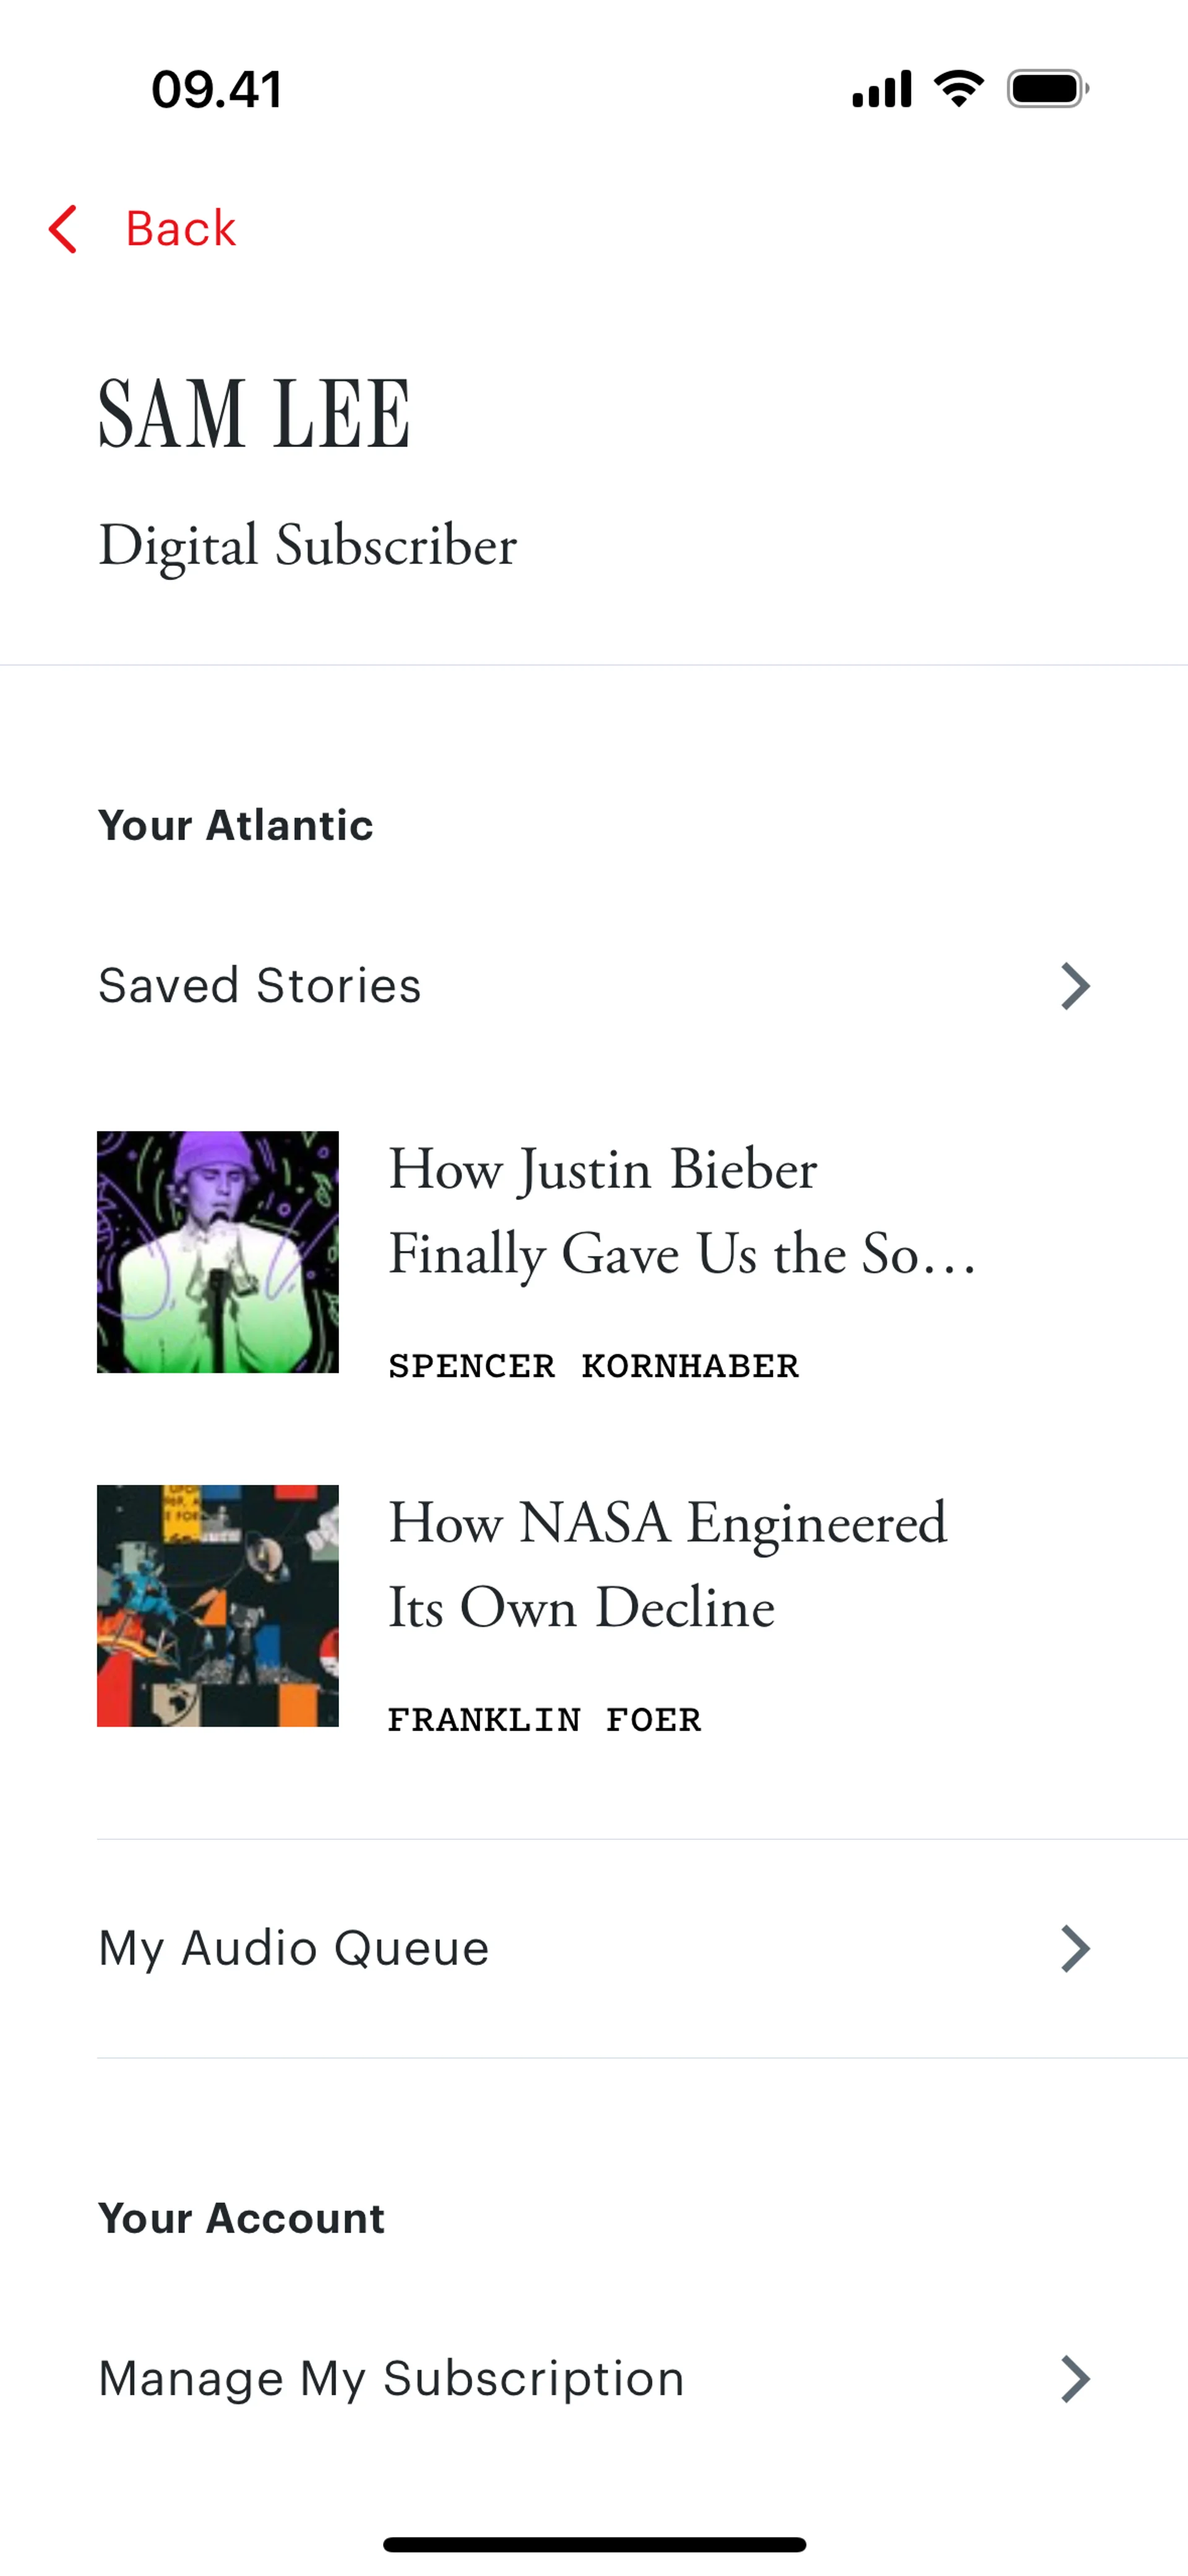The height and width of the screenshot is (2576, 1188).
Task: Tap the Wi-Fi status icon
Action: pyautogui.click(x=958, y=89)
